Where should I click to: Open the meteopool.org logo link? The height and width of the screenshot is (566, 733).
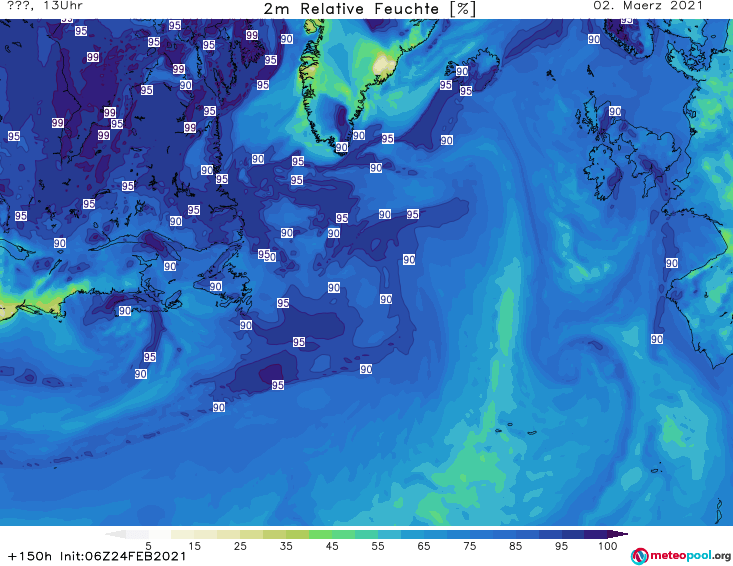(x=681, y=556)
